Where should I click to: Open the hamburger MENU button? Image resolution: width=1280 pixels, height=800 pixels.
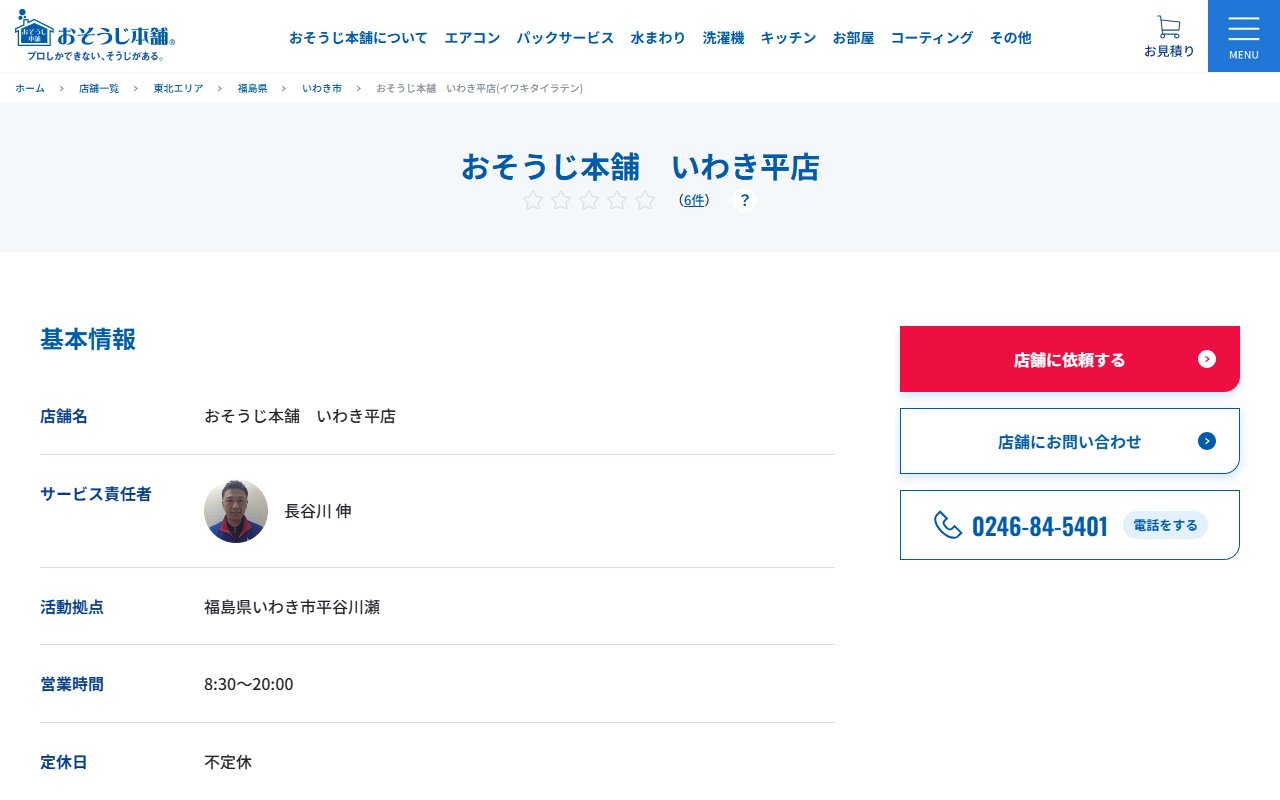pyautogui.click(x=1243, y=36)
